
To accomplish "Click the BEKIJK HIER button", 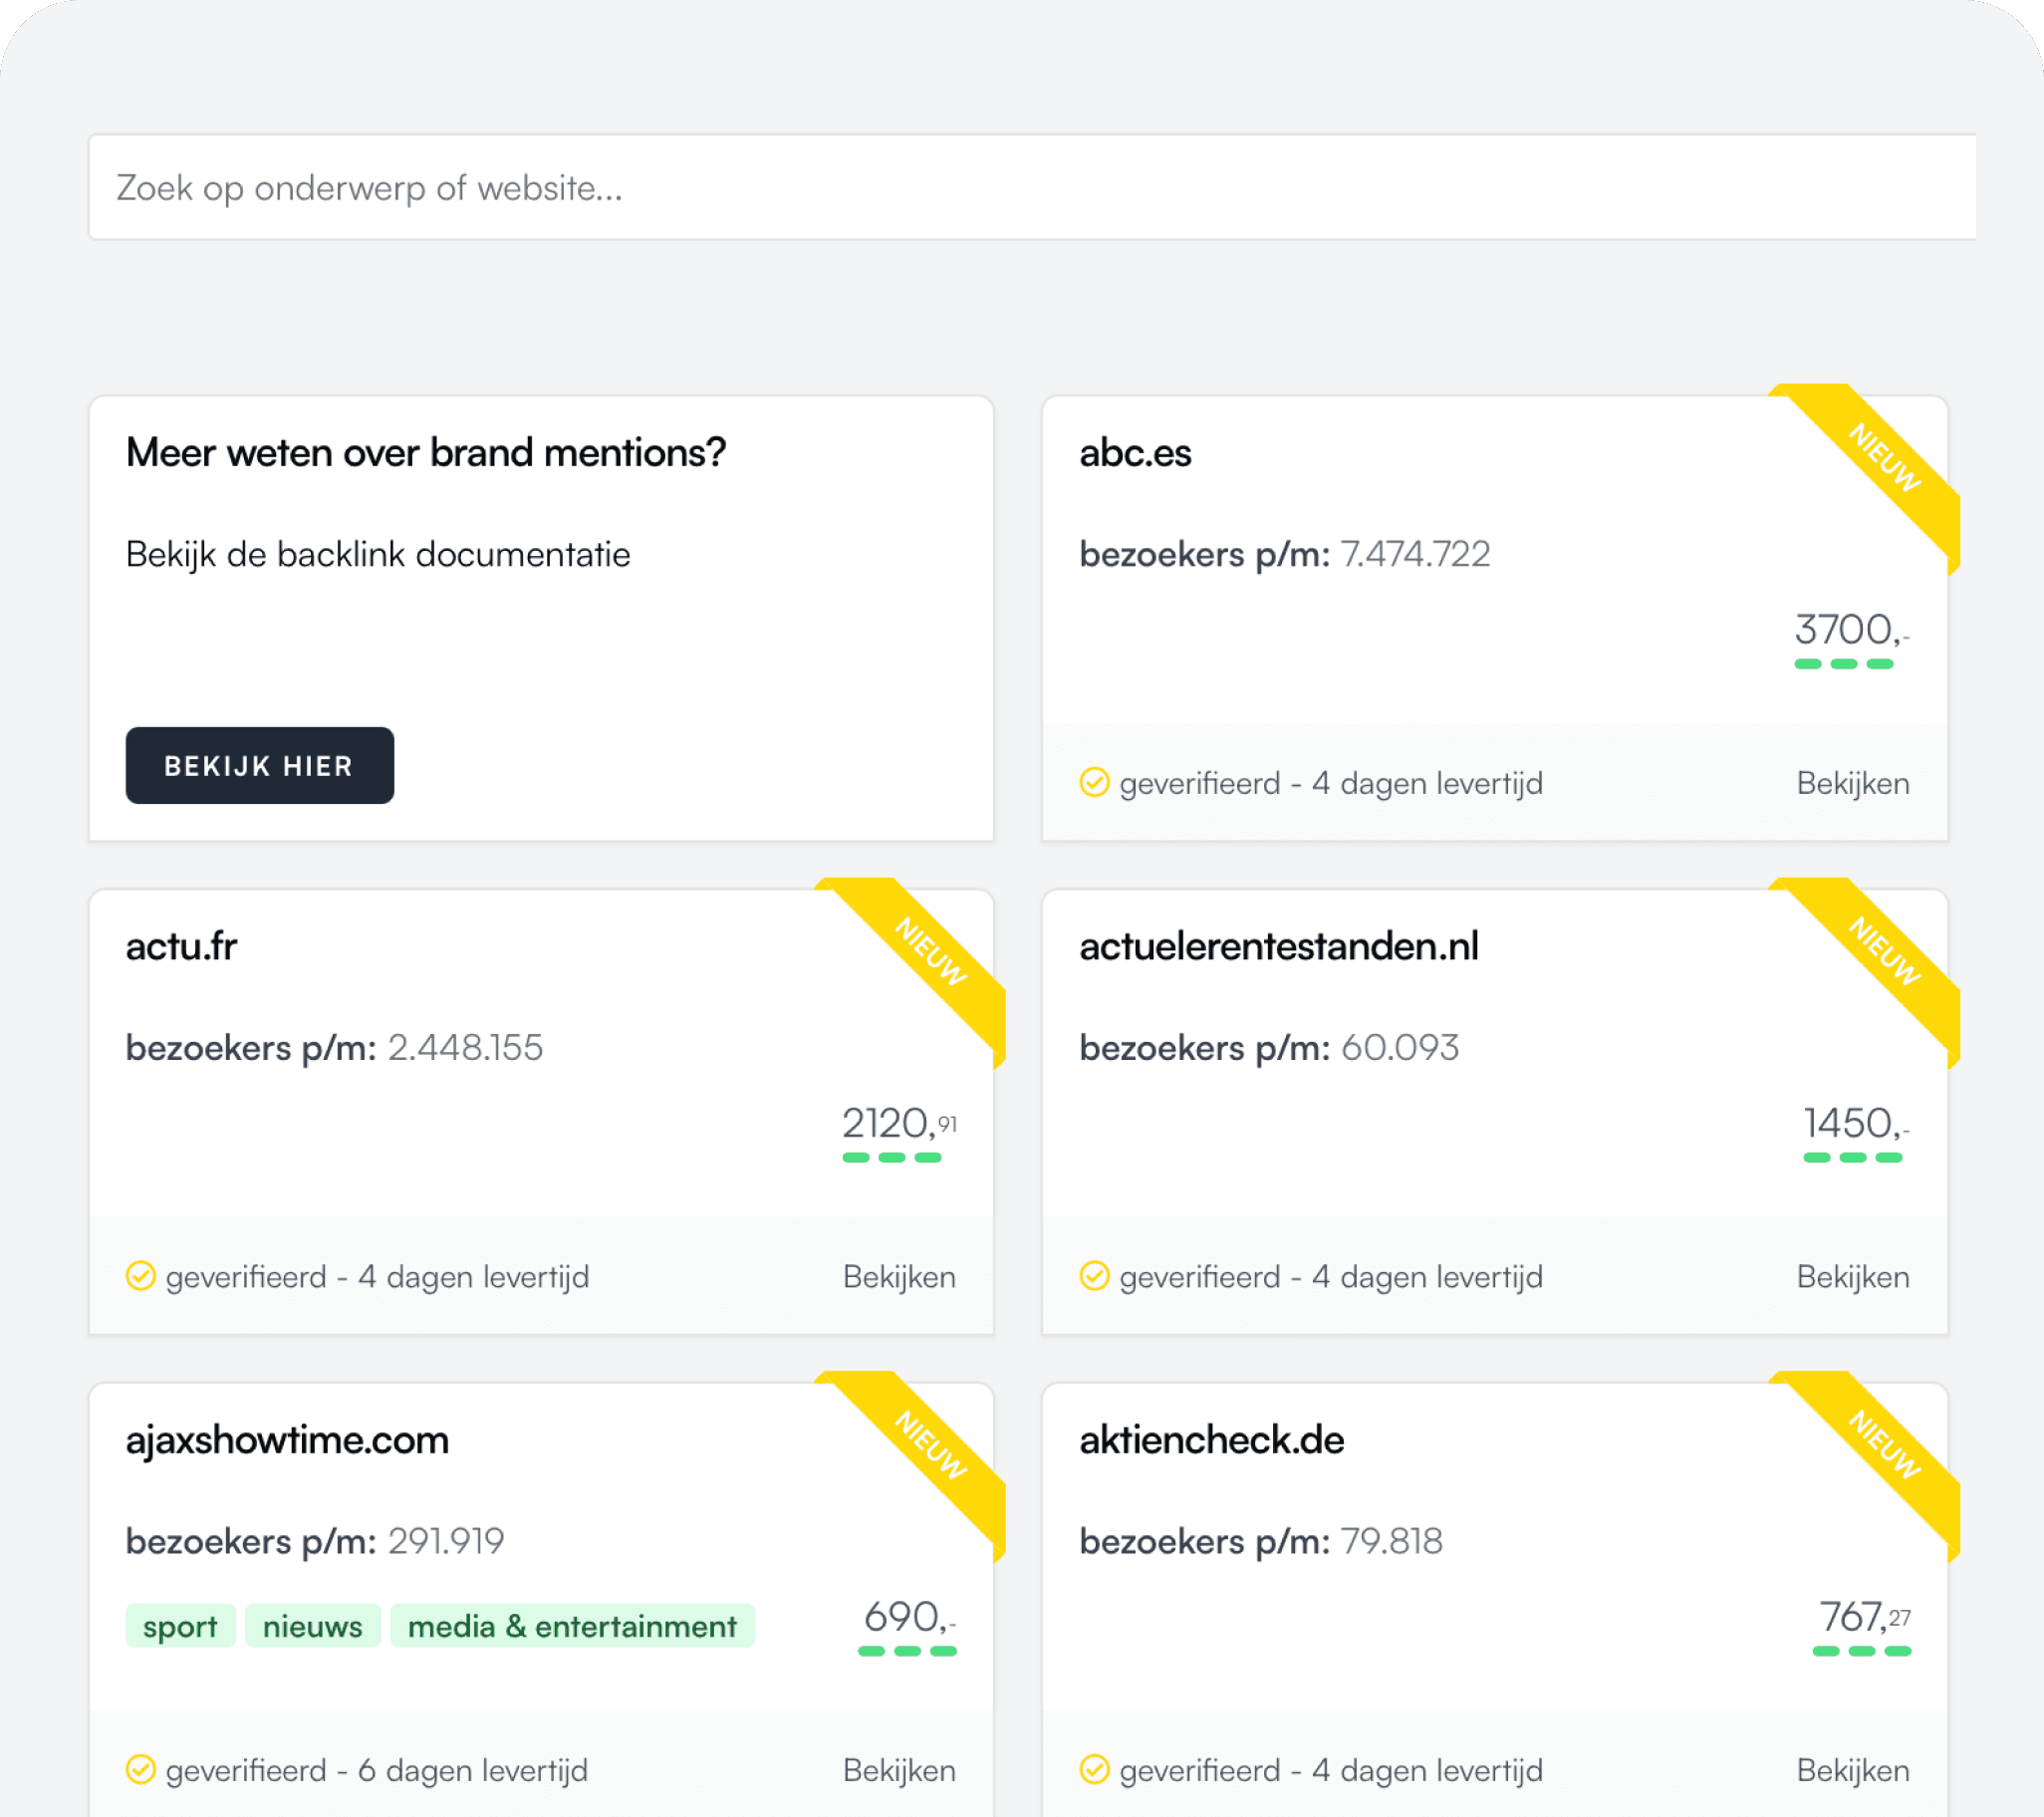I will click(x=259, y=765).
